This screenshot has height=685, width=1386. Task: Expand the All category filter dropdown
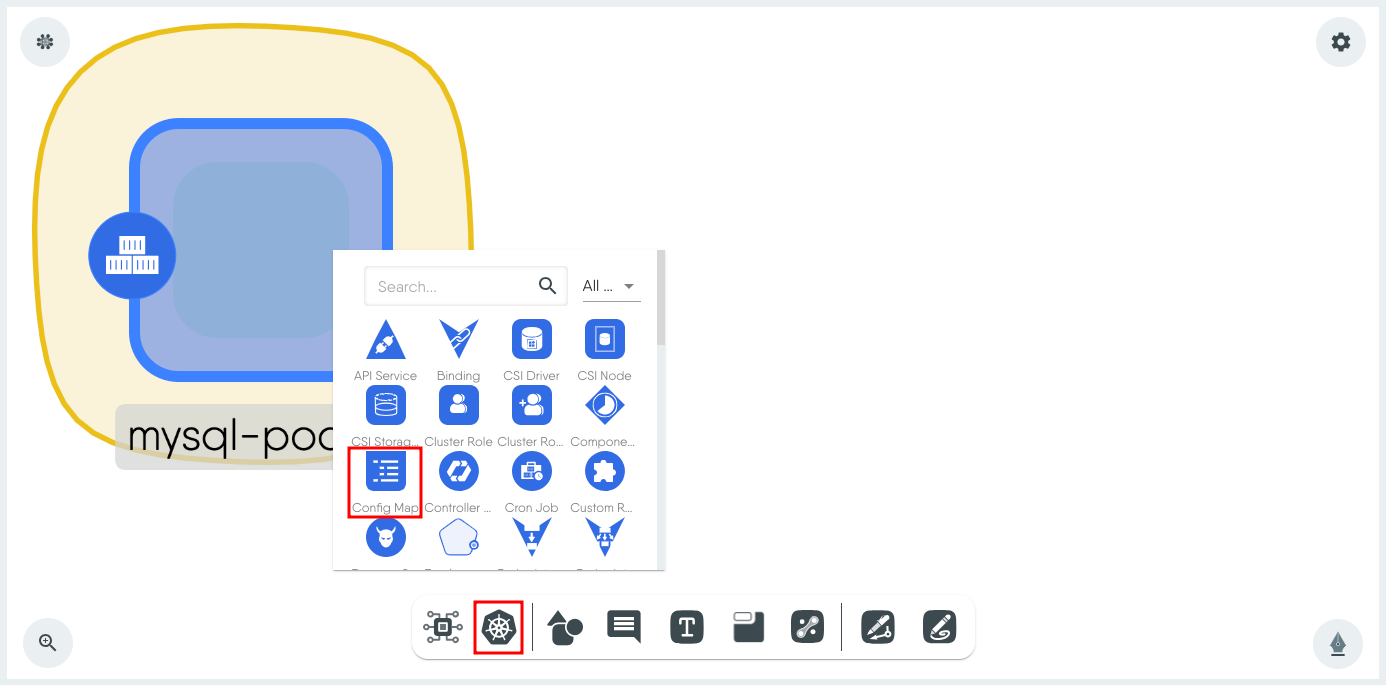tap(611, 286)
